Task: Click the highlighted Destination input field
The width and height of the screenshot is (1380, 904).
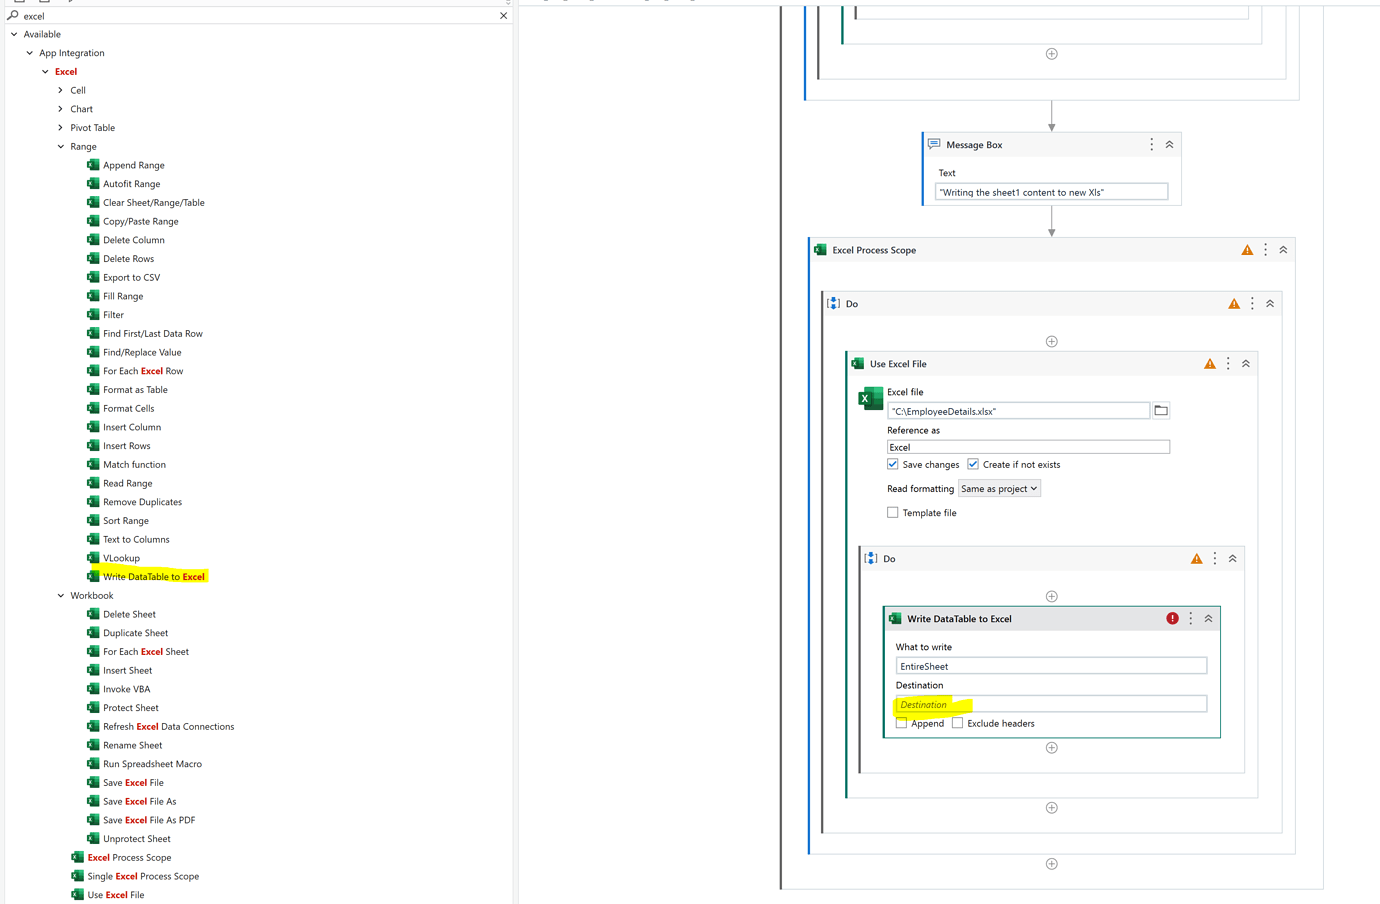Action: (1051, 704)
